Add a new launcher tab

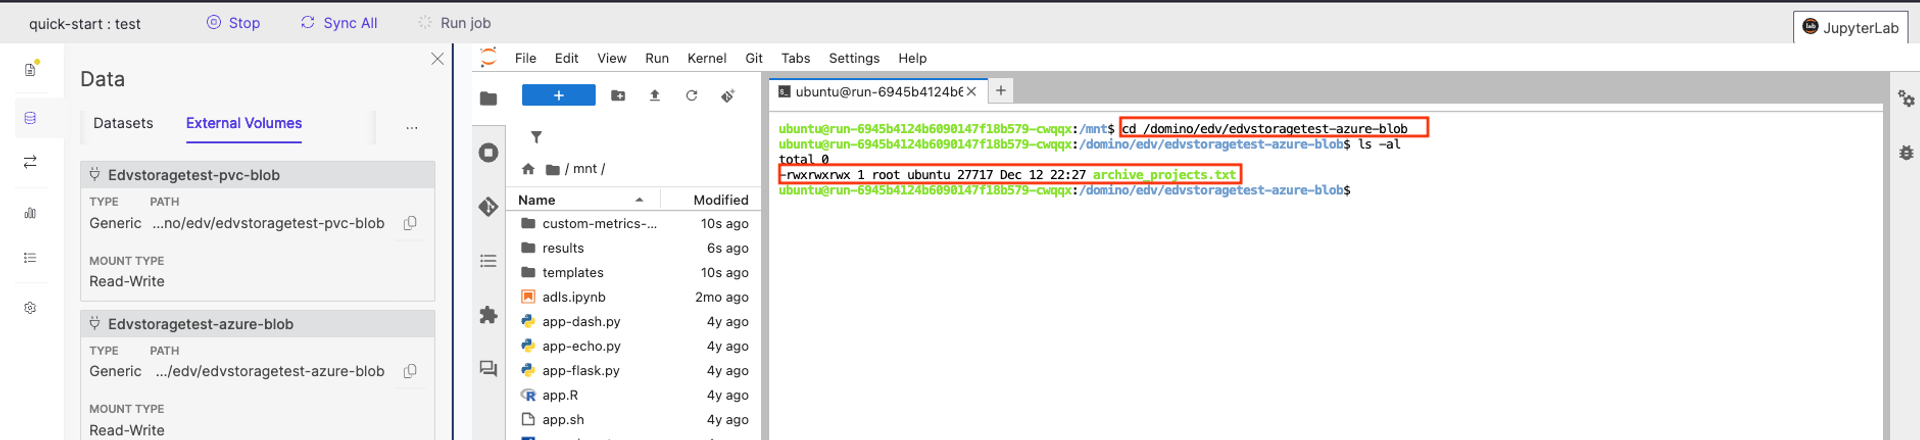coord(1001,91)
